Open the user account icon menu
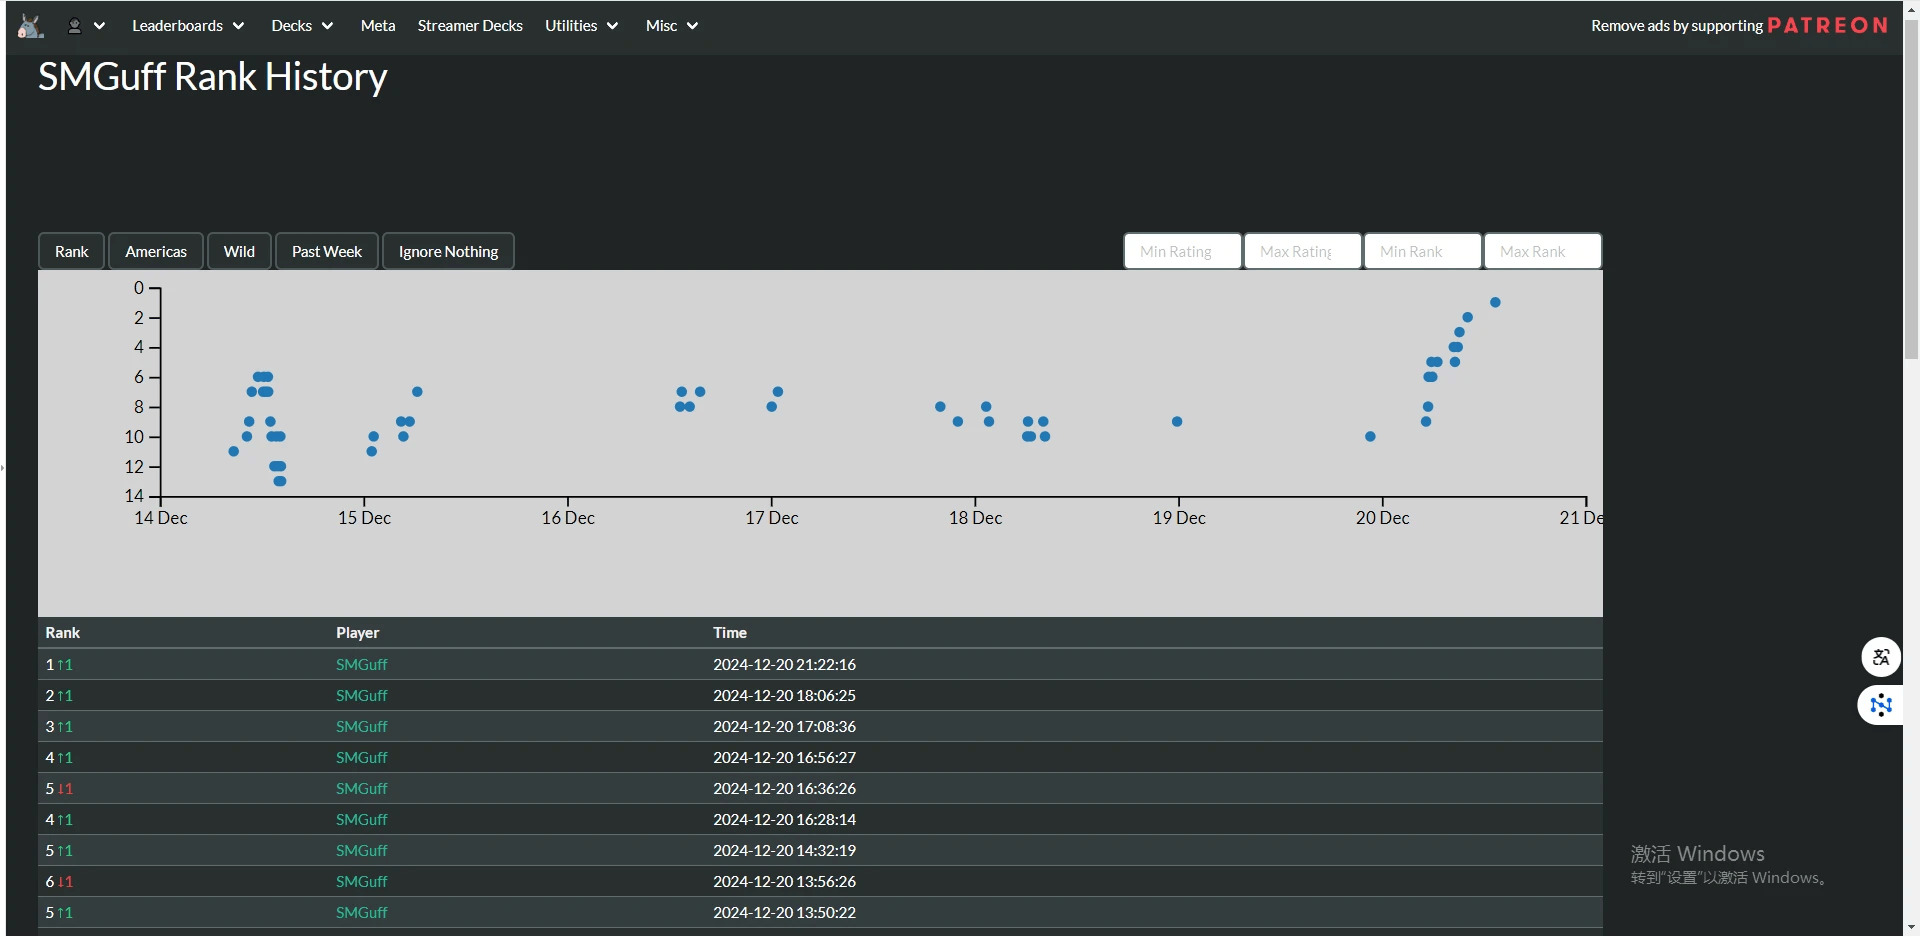Viewport: 1920px width, 937px height. tap(86, 26)
